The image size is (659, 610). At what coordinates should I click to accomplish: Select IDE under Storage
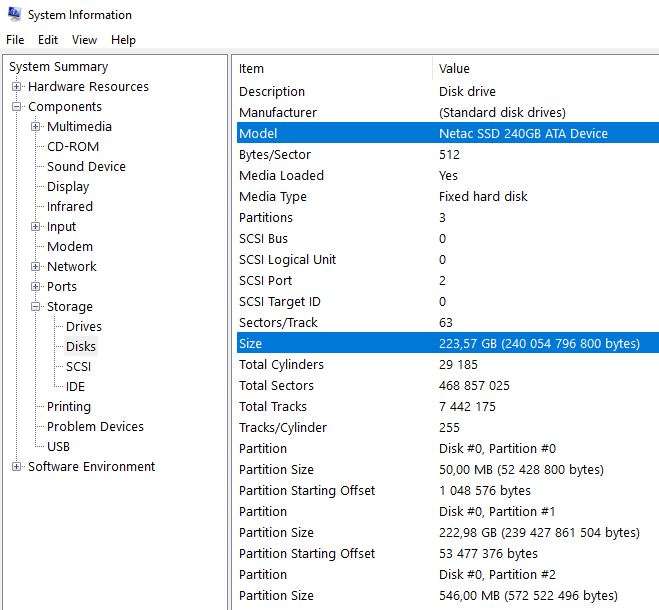[x=75, y=387]
